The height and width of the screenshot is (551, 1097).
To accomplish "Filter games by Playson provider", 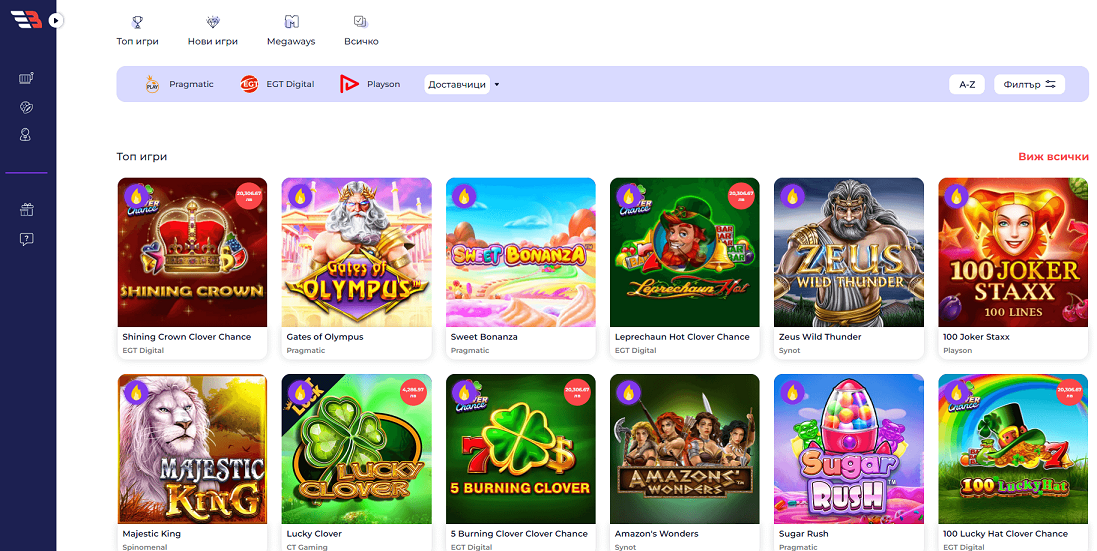I will (370, 84).
